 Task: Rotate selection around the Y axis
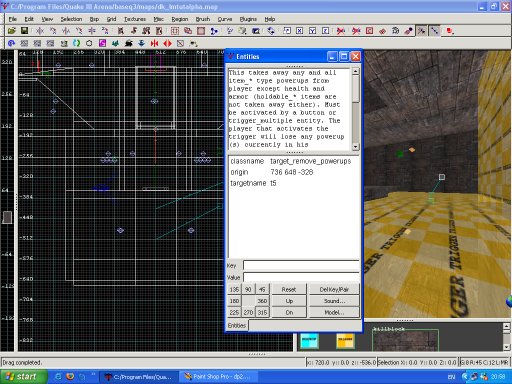tap(79, 31)
